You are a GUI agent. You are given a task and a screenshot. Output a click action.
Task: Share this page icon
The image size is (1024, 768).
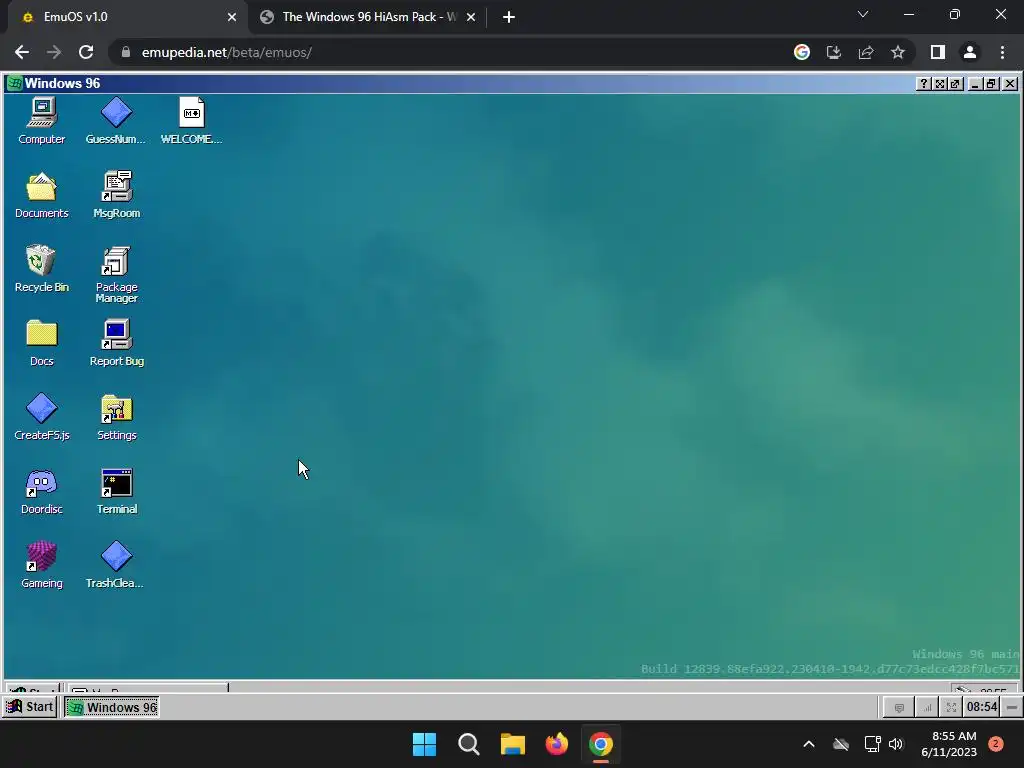coord(866,52)
